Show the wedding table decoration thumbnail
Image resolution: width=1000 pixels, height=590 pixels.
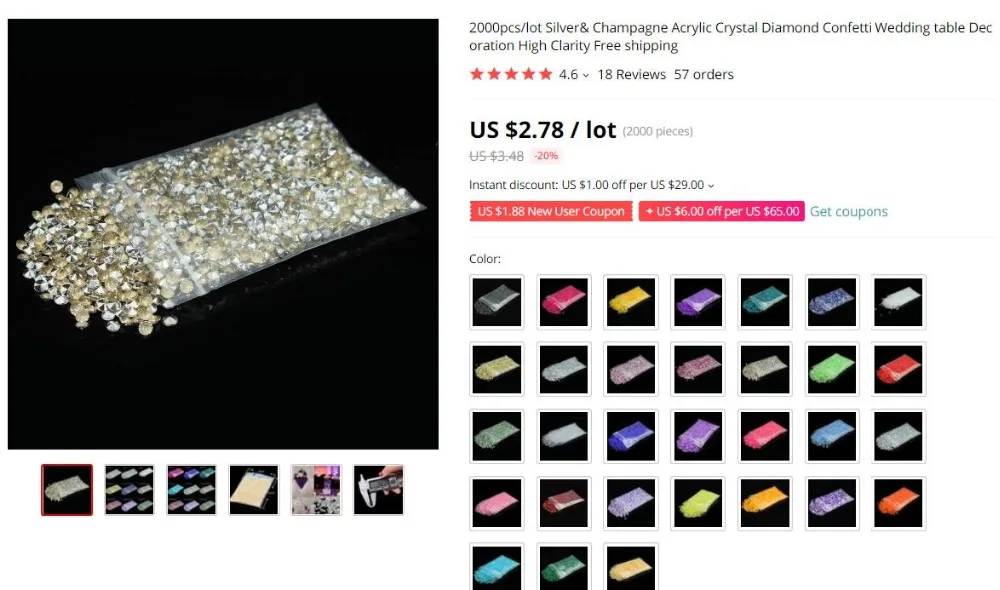tap(316, 490)
